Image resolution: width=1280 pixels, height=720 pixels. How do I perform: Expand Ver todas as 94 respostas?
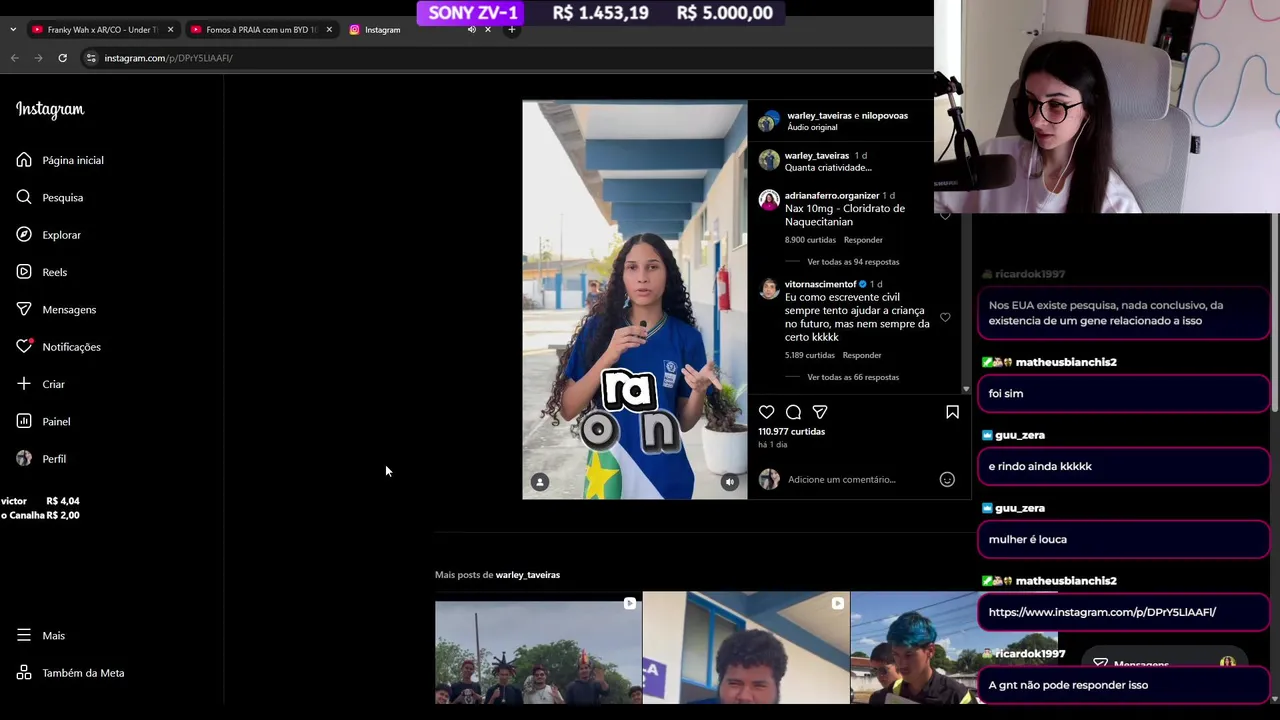(853, 262)
